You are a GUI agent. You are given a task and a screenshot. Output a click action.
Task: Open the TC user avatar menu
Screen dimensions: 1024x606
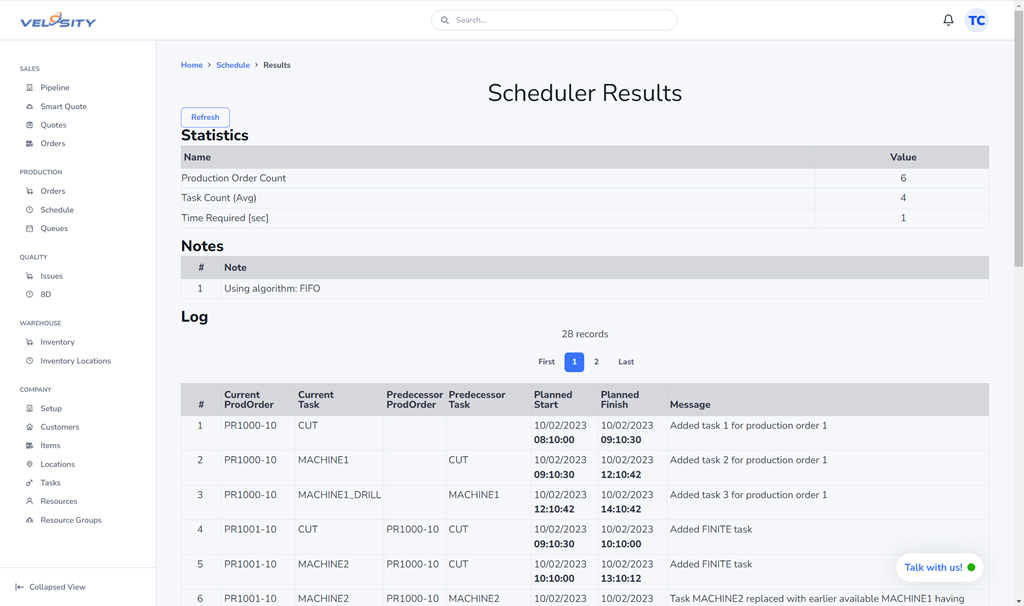pyautogui.click(x=976, y=20)
